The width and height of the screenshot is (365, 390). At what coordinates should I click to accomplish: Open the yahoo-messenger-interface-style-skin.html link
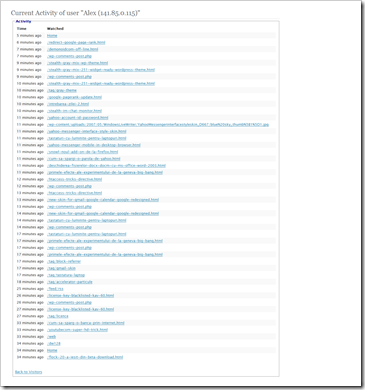pos(87,131)
